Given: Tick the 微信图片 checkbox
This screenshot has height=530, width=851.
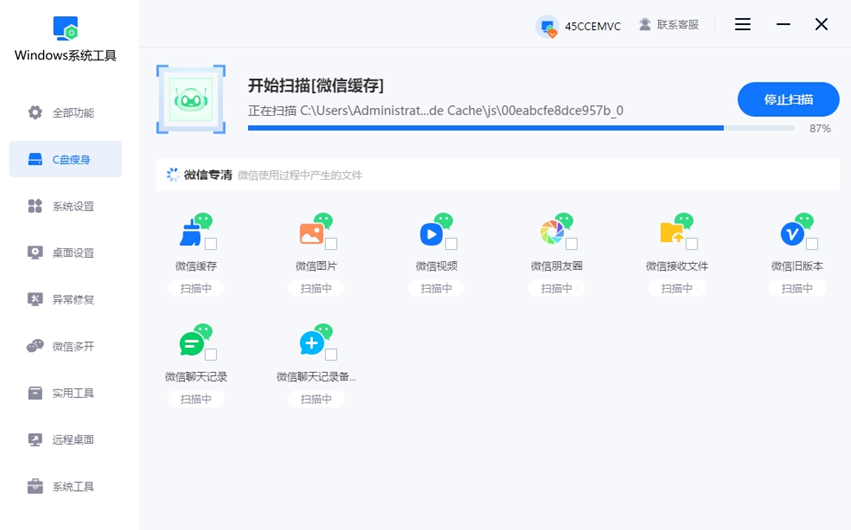Looking at the screenshot, I should pyautogui.click(x=331, y=244).
